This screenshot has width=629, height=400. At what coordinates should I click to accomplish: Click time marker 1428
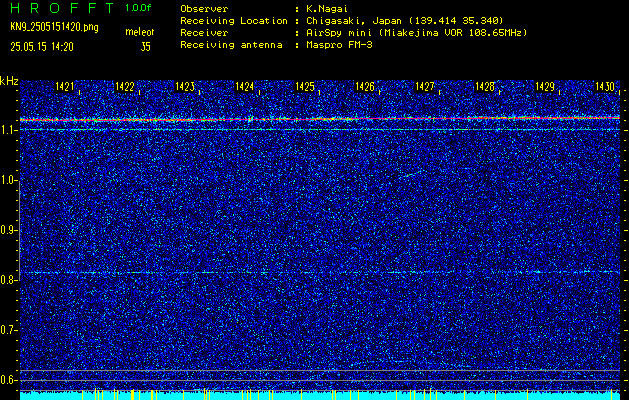coord(485,87)
